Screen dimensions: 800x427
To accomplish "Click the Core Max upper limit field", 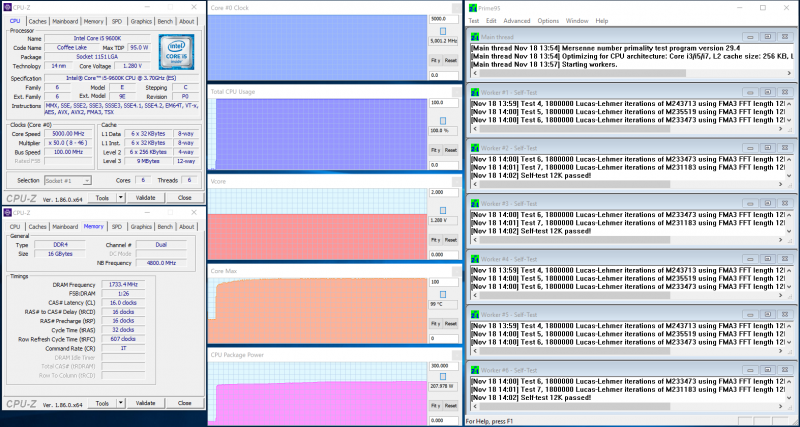I will [443, 282].
